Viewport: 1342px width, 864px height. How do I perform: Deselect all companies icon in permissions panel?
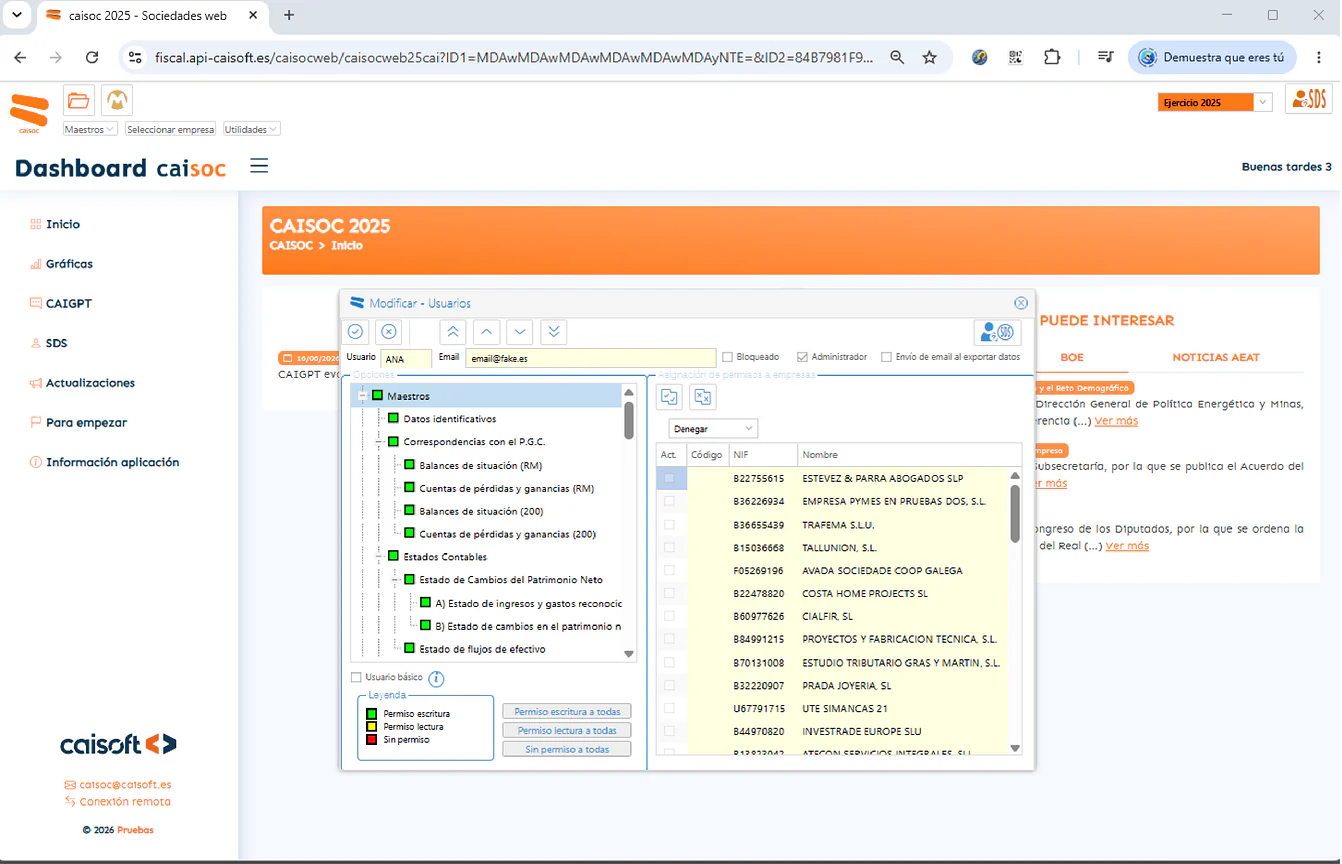coord(703,397)
